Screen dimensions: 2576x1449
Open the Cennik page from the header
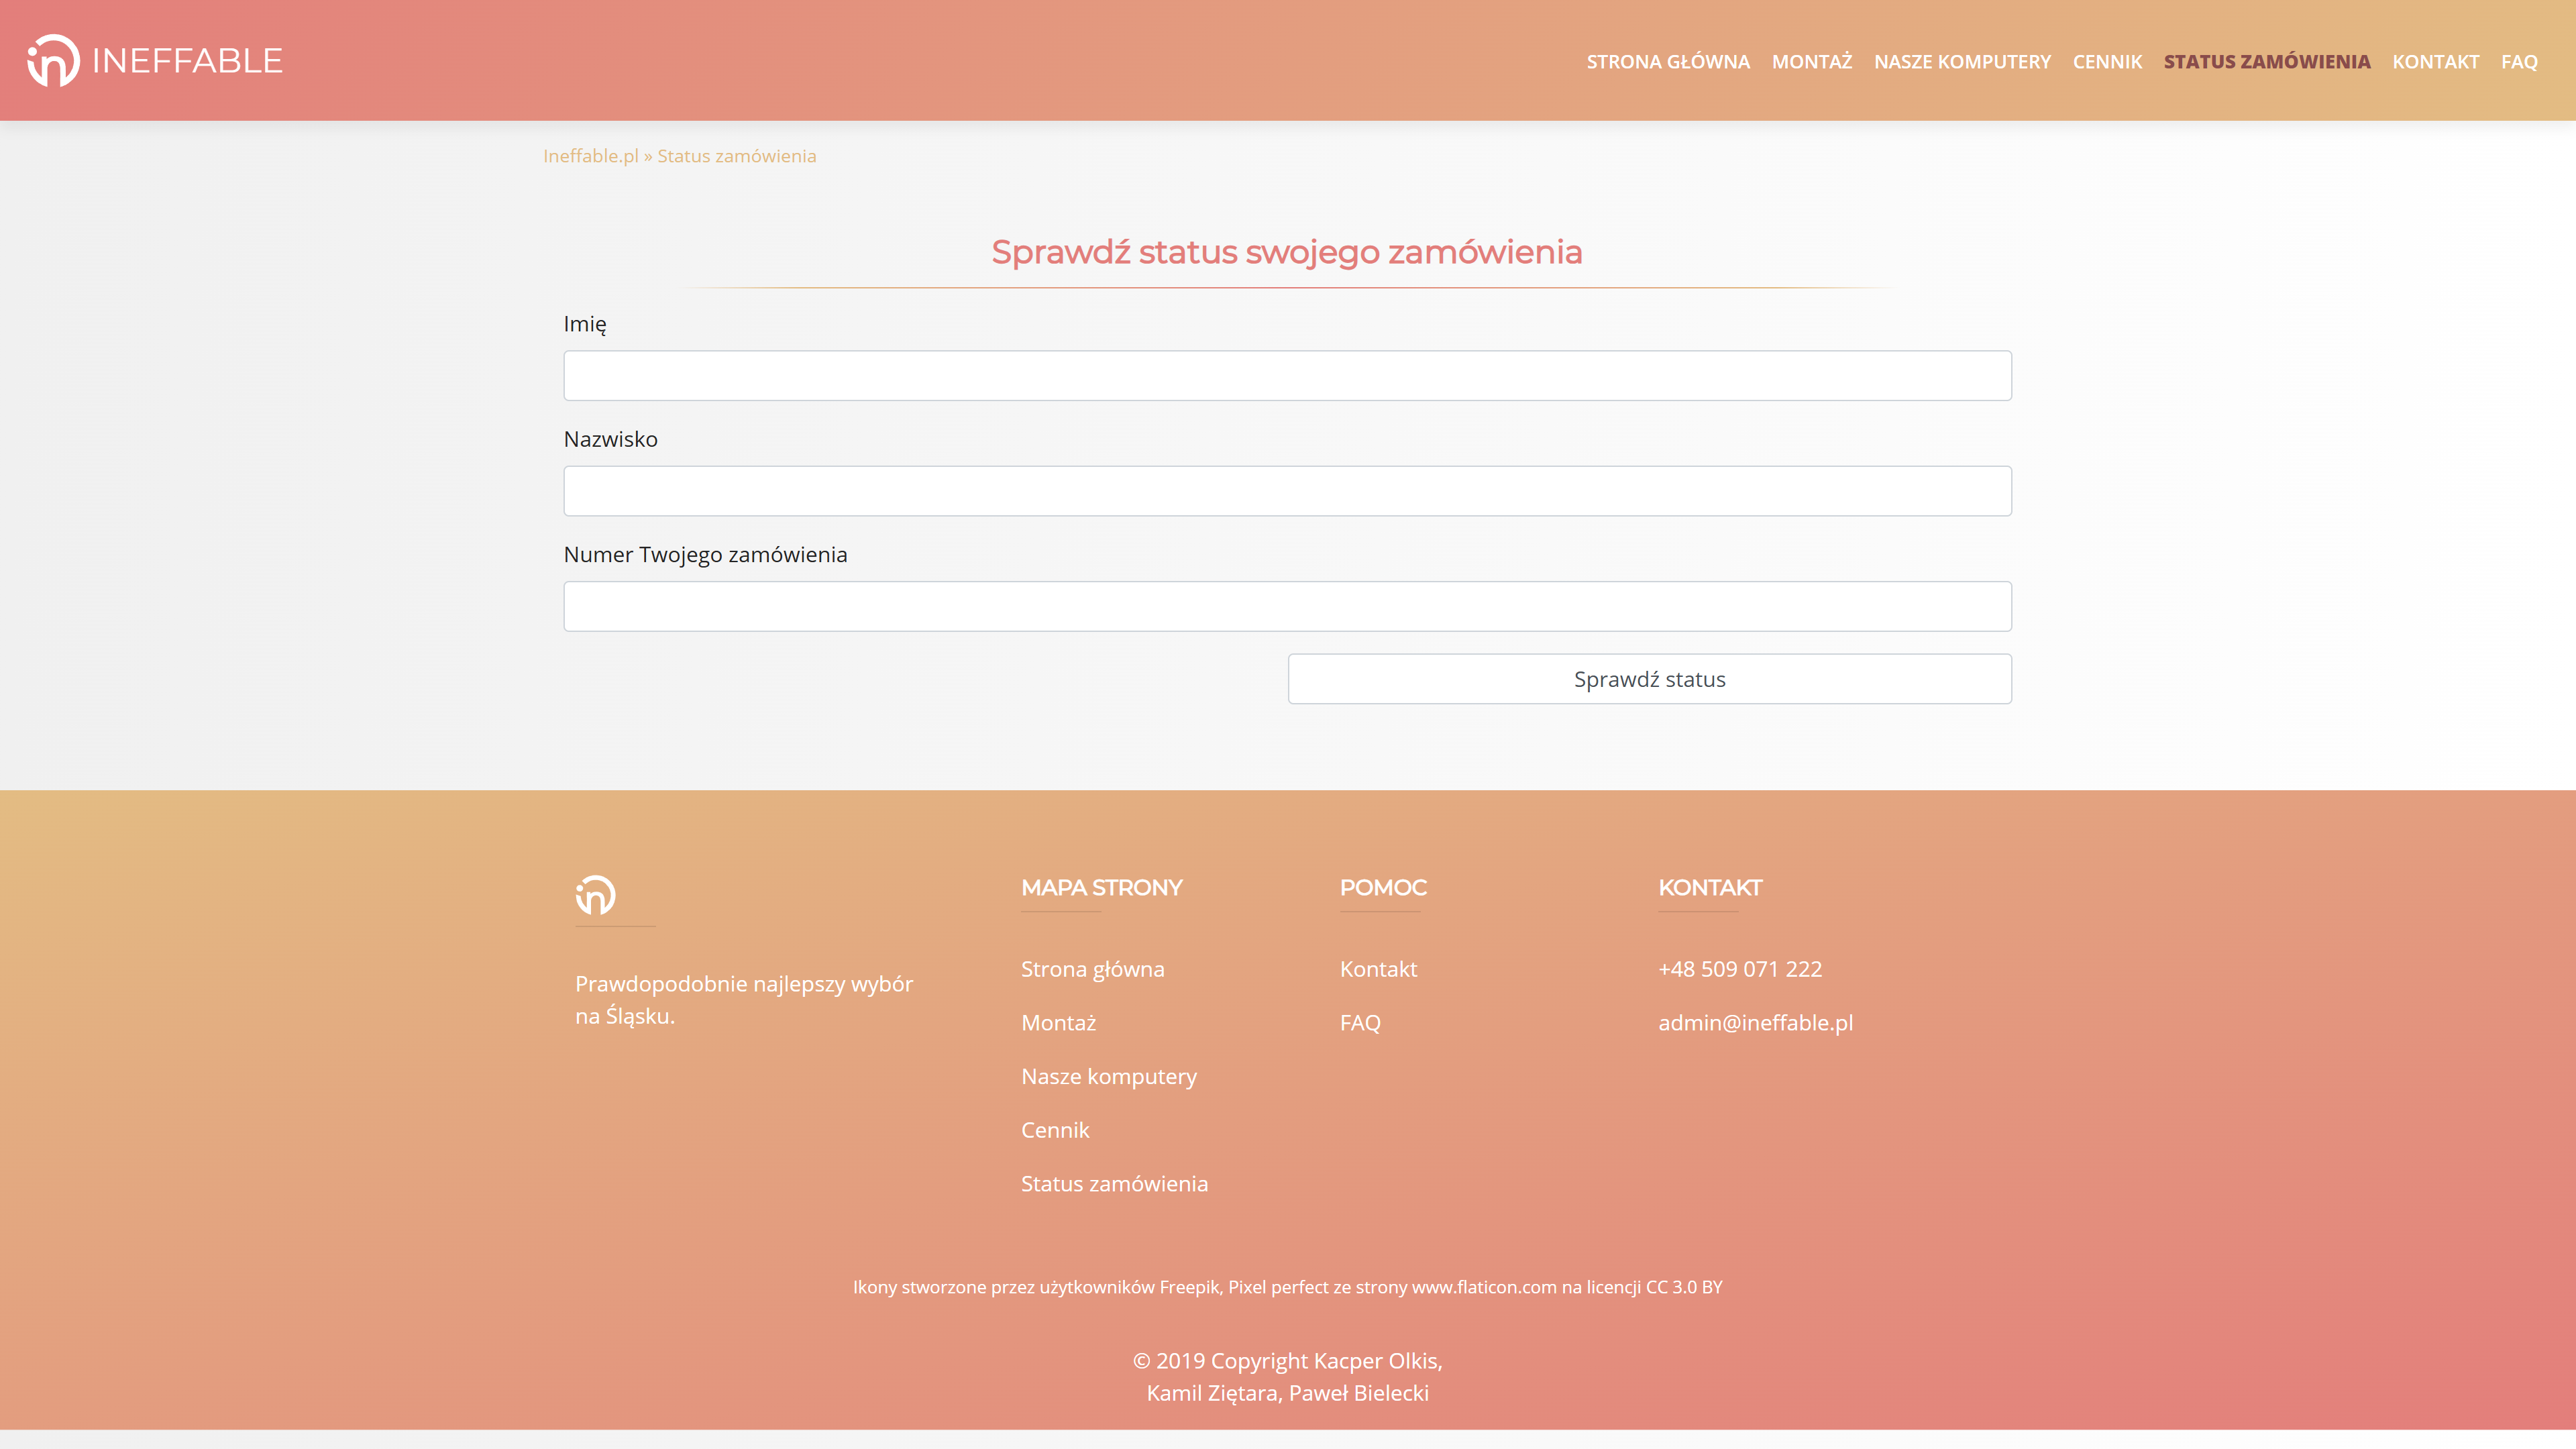pyautogui.click(x=2107, y=61)
